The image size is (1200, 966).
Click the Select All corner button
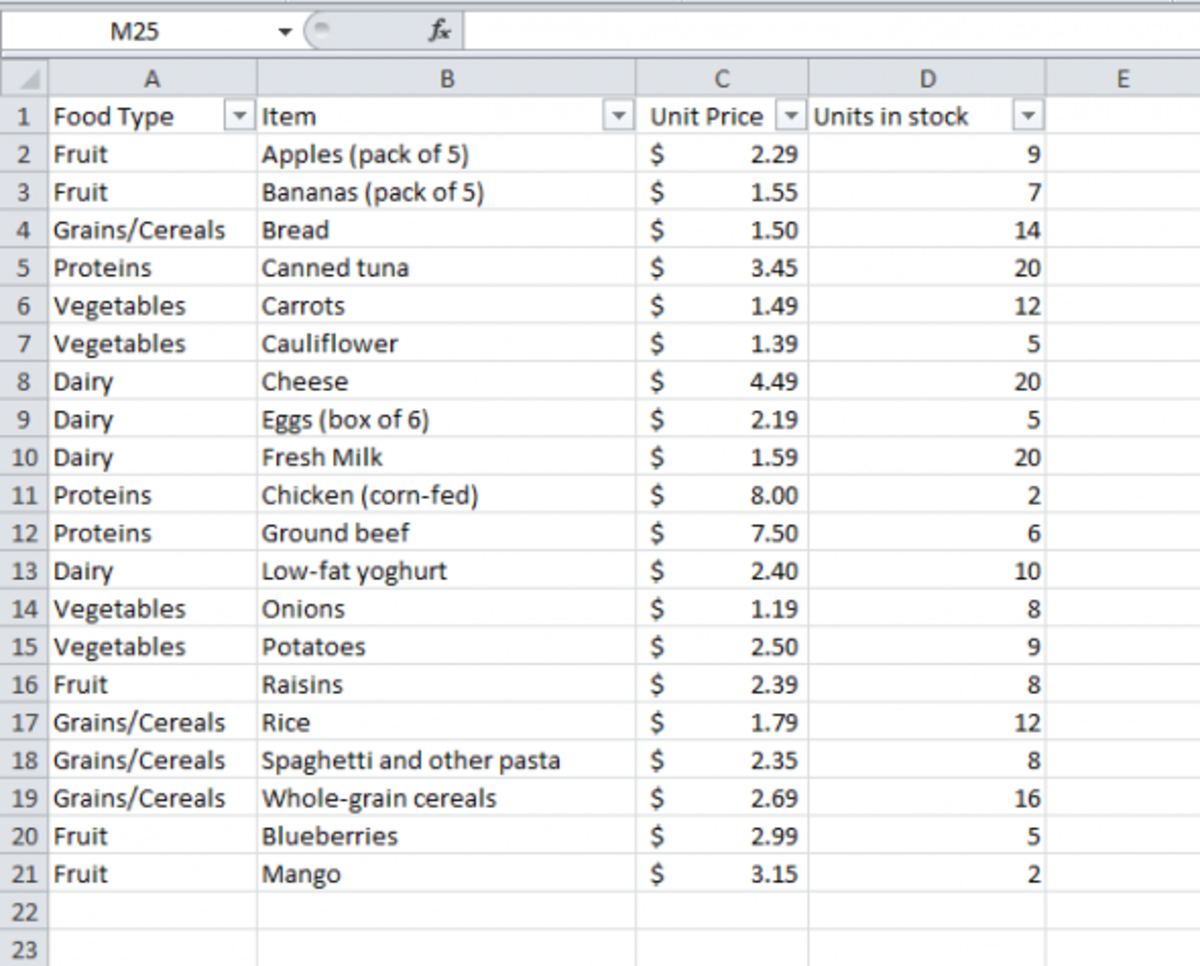(x=26, y=78)
